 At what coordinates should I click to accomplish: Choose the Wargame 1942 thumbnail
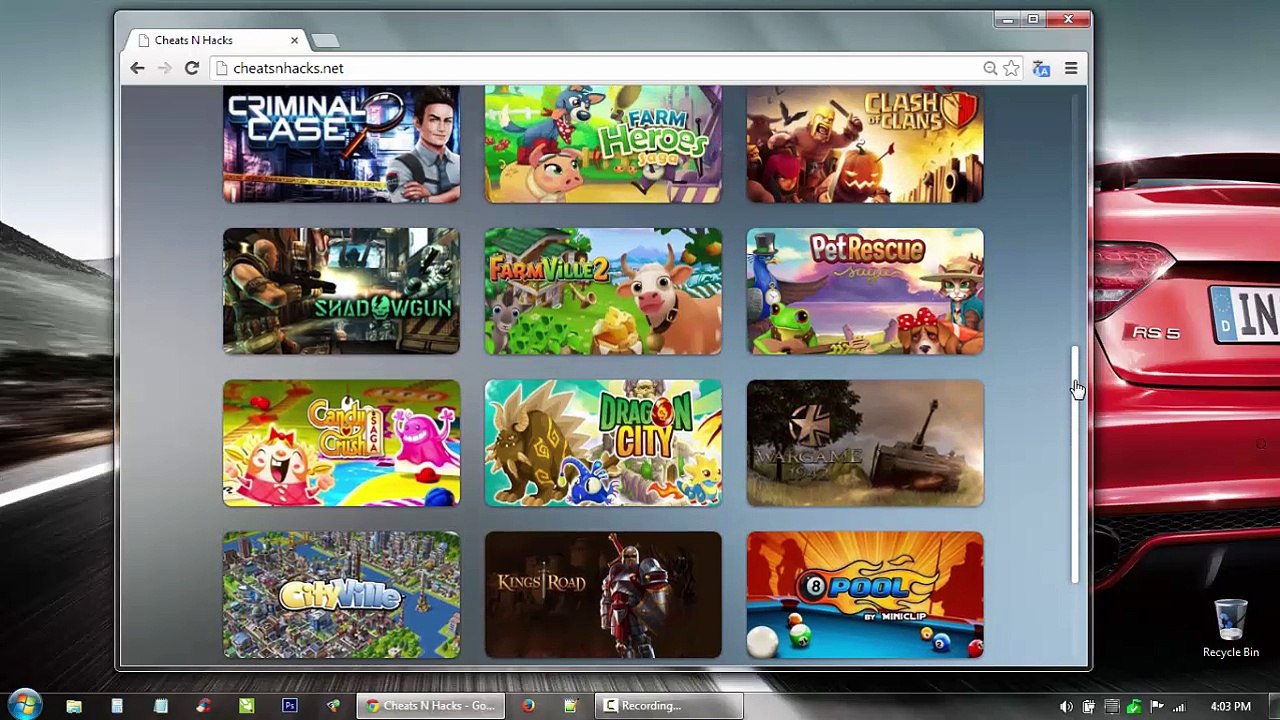point(865,443)
